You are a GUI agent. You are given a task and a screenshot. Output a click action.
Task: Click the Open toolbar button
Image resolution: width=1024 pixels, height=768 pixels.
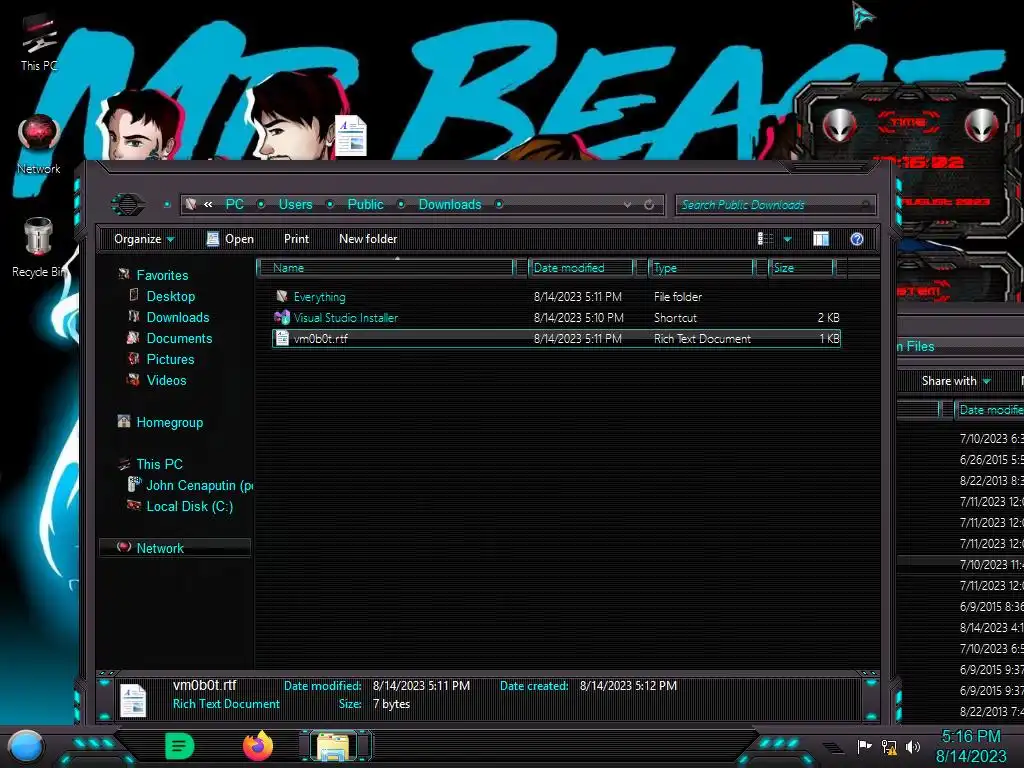[x=230, y=239]
